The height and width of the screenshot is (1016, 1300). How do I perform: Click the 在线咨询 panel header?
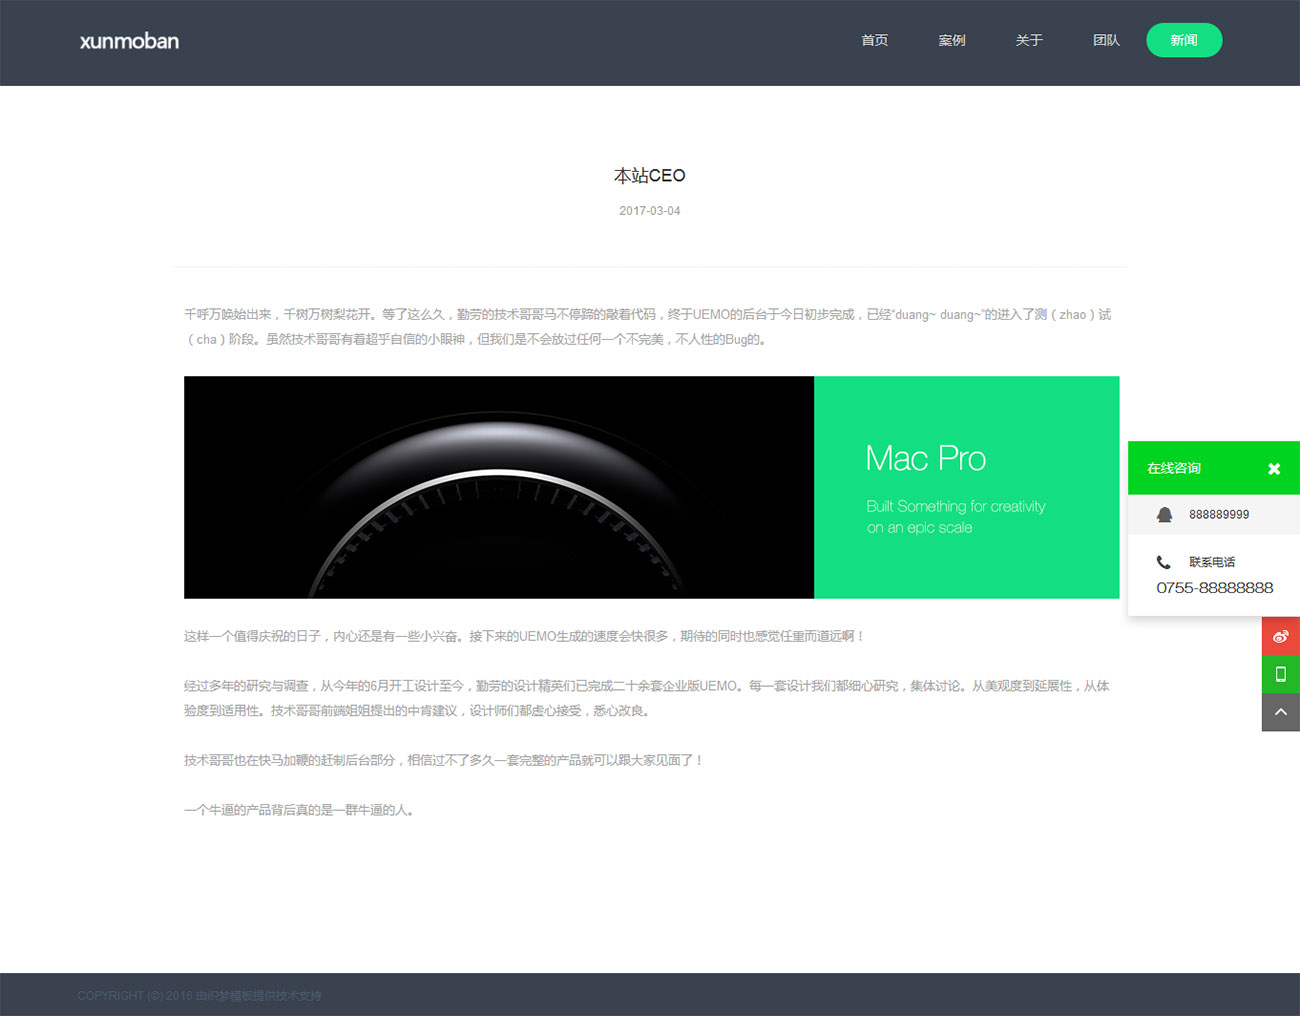pyautogui.click(x=1174, y=468)
